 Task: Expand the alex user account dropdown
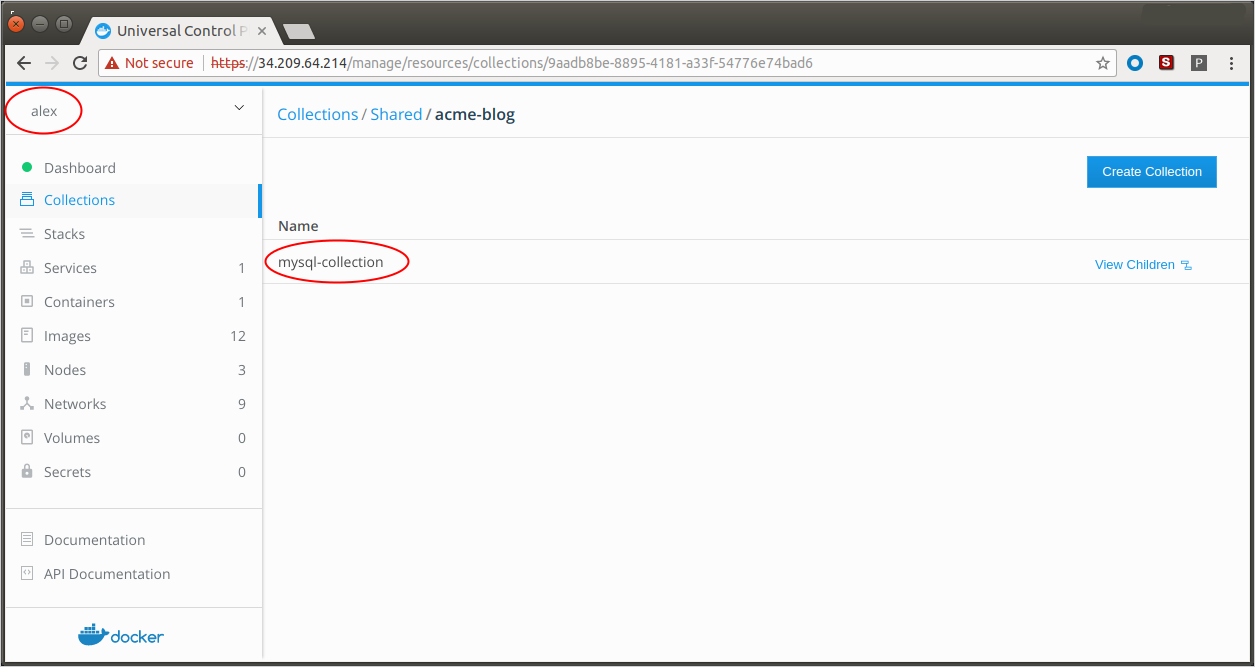pyautogui.click(x=238, y=108)
